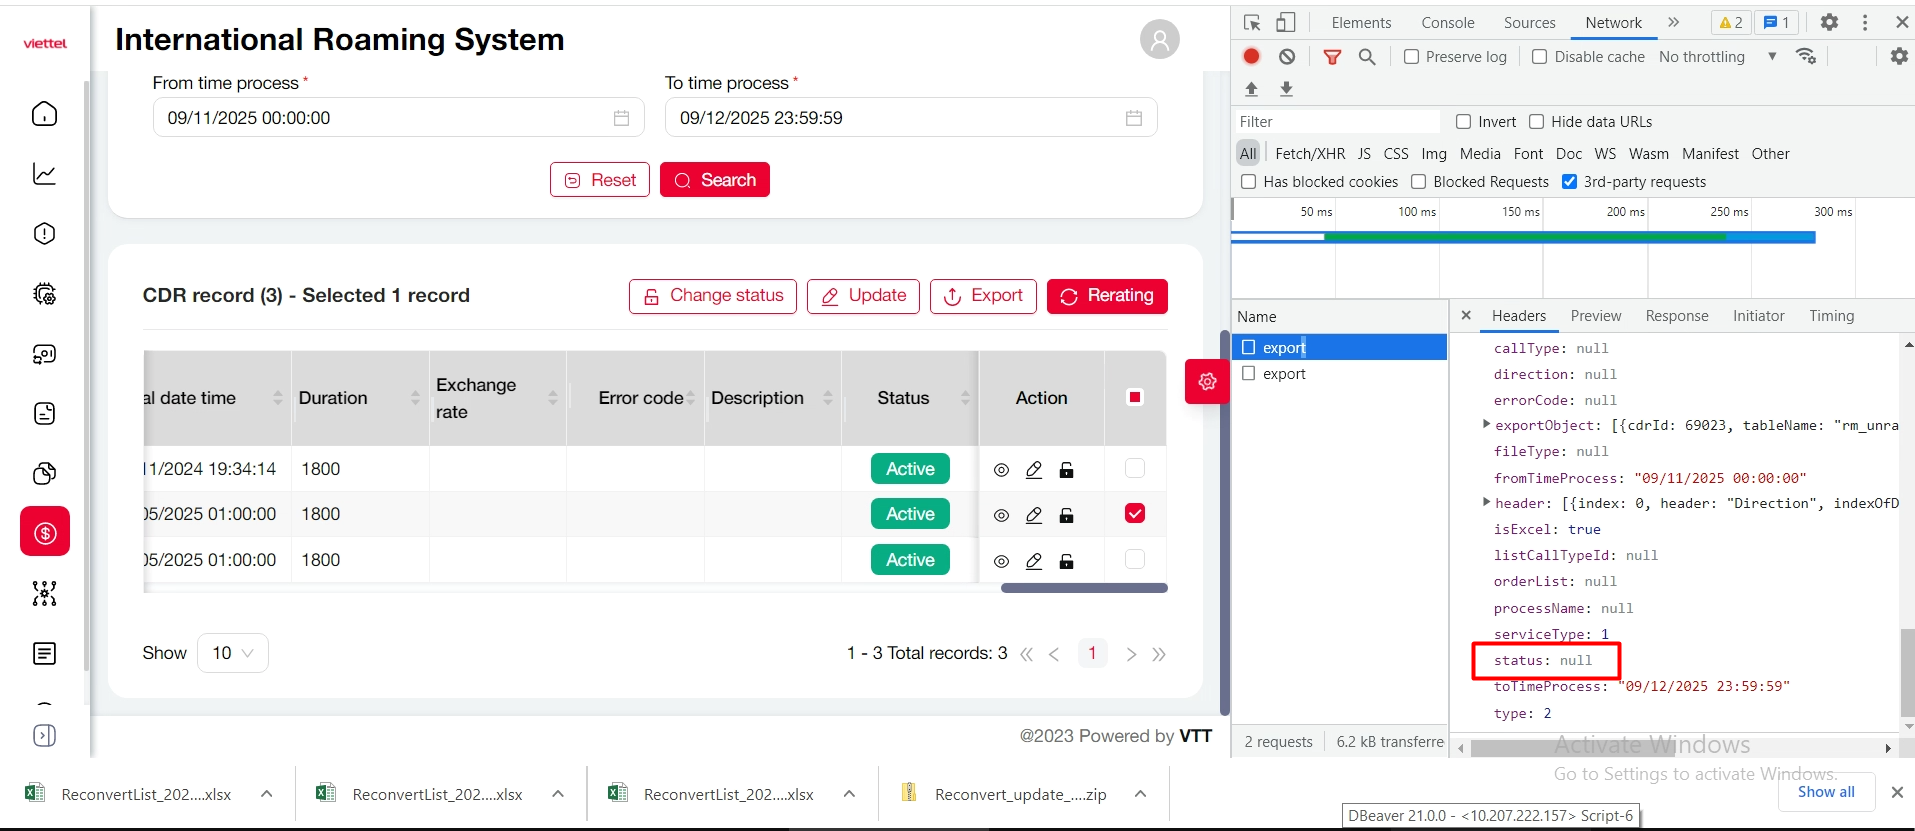Viewport: 1915px width, 831px height.
Task: Uncheck the second CDR row checkbox
Action: pyautogui.click(x=1134, y=514)
